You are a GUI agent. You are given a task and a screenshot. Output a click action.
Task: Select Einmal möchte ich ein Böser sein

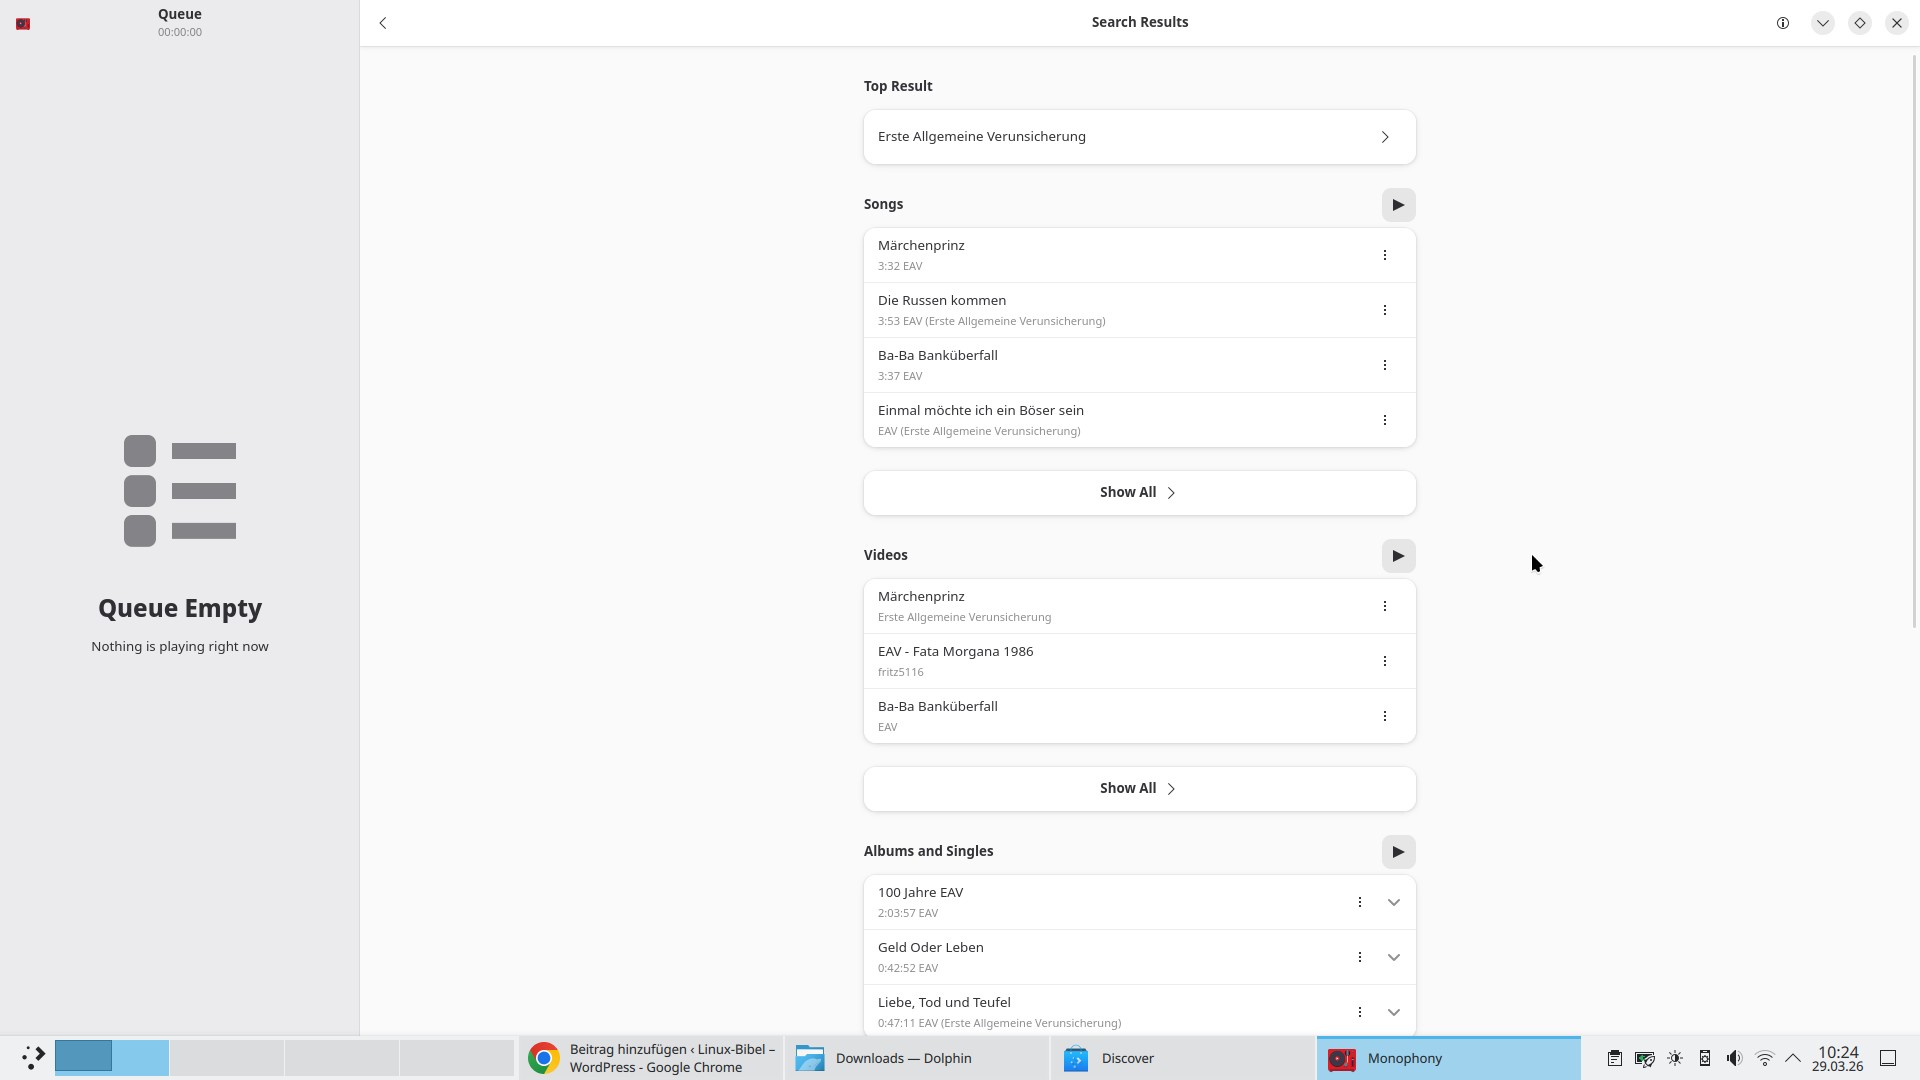(1100, 420)
